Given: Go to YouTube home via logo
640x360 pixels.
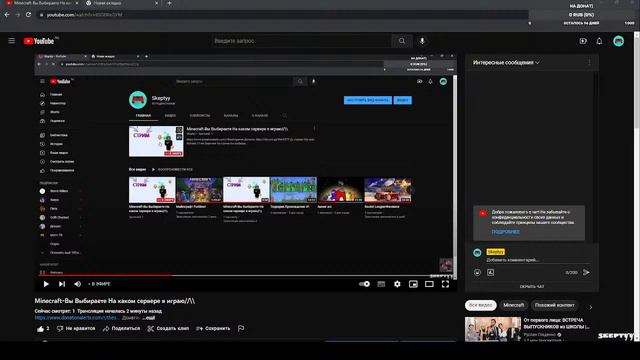Looking at the screenshot, I should [39, 41].
